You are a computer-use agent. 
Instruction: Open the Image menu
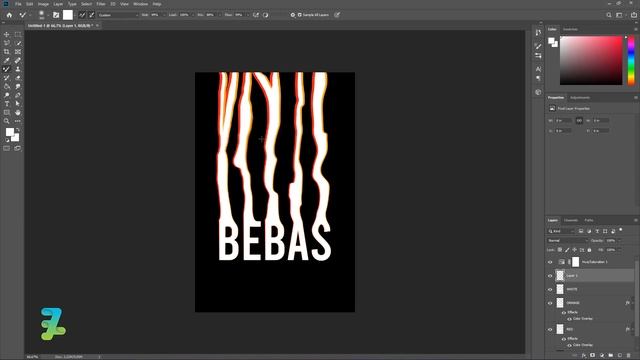pos(43,4)
